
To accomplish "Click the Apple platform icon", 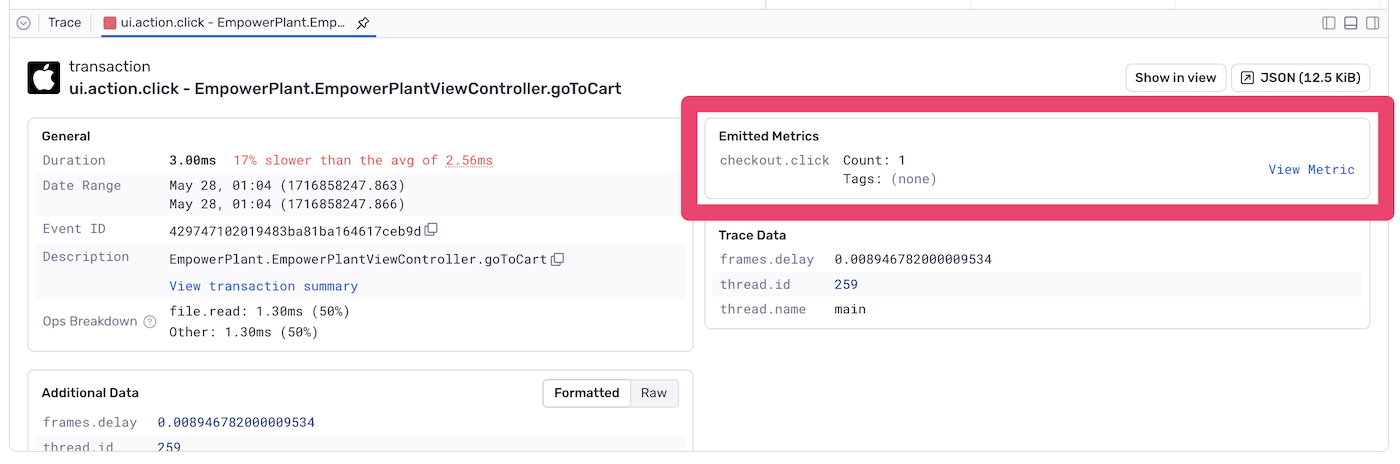I will tap(44, 78).
